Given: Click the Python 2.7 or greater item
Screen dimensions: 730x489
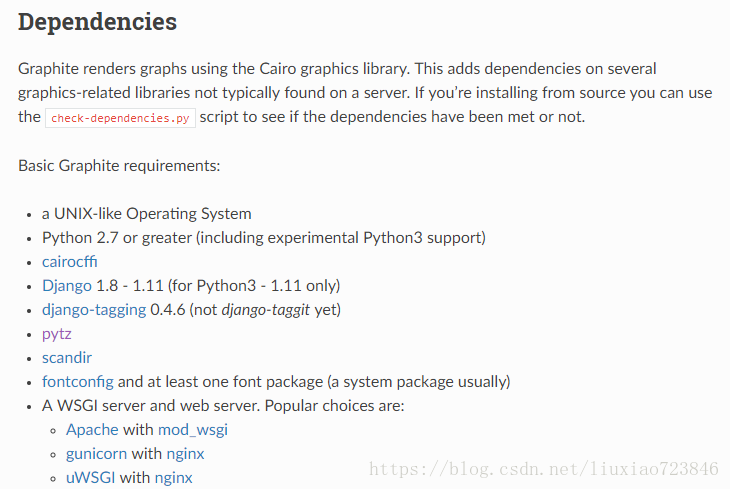Looking at the screenshot, I should tap(264, 238).
